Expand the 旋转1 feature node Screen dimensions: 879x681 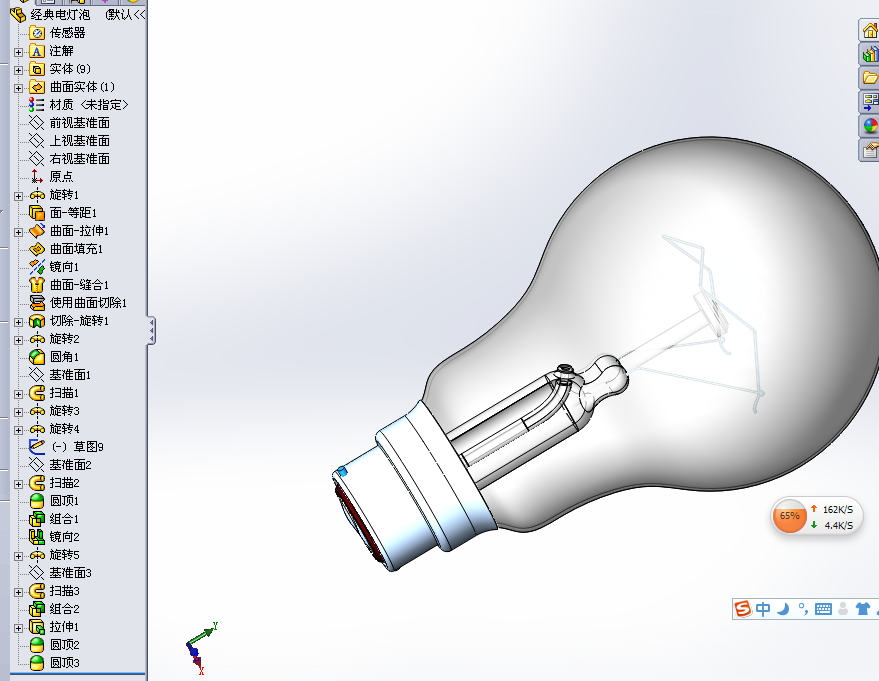[x=18, y=196]
